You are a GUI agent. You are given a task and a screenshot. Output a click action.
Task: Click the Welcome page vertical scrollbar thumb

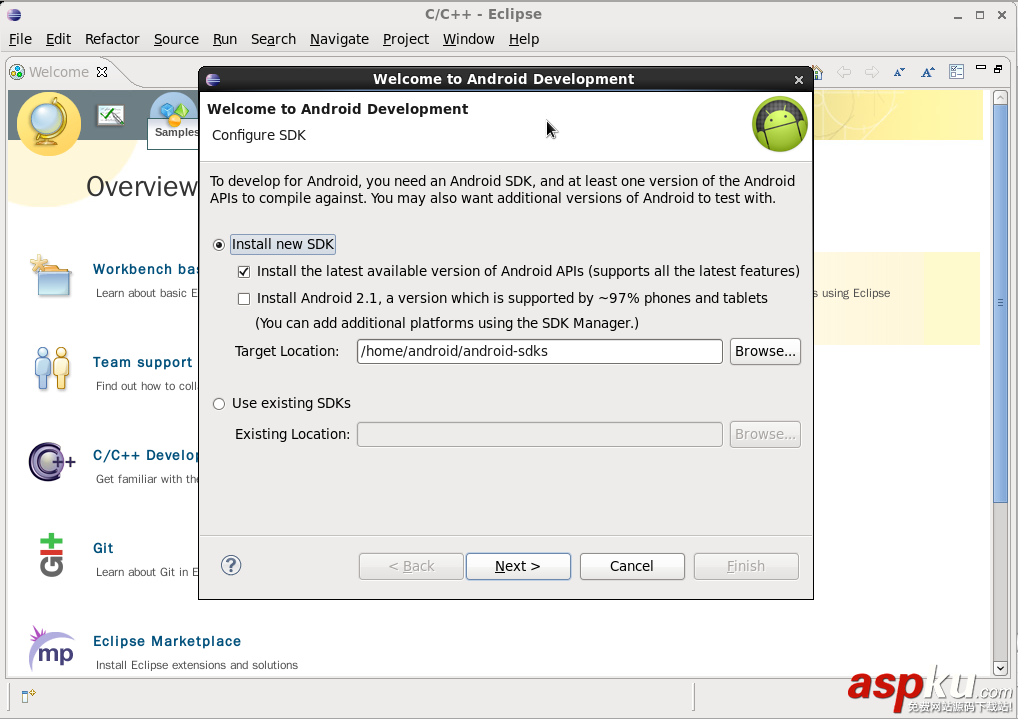pyautogui.click(x=1000, y=303)
